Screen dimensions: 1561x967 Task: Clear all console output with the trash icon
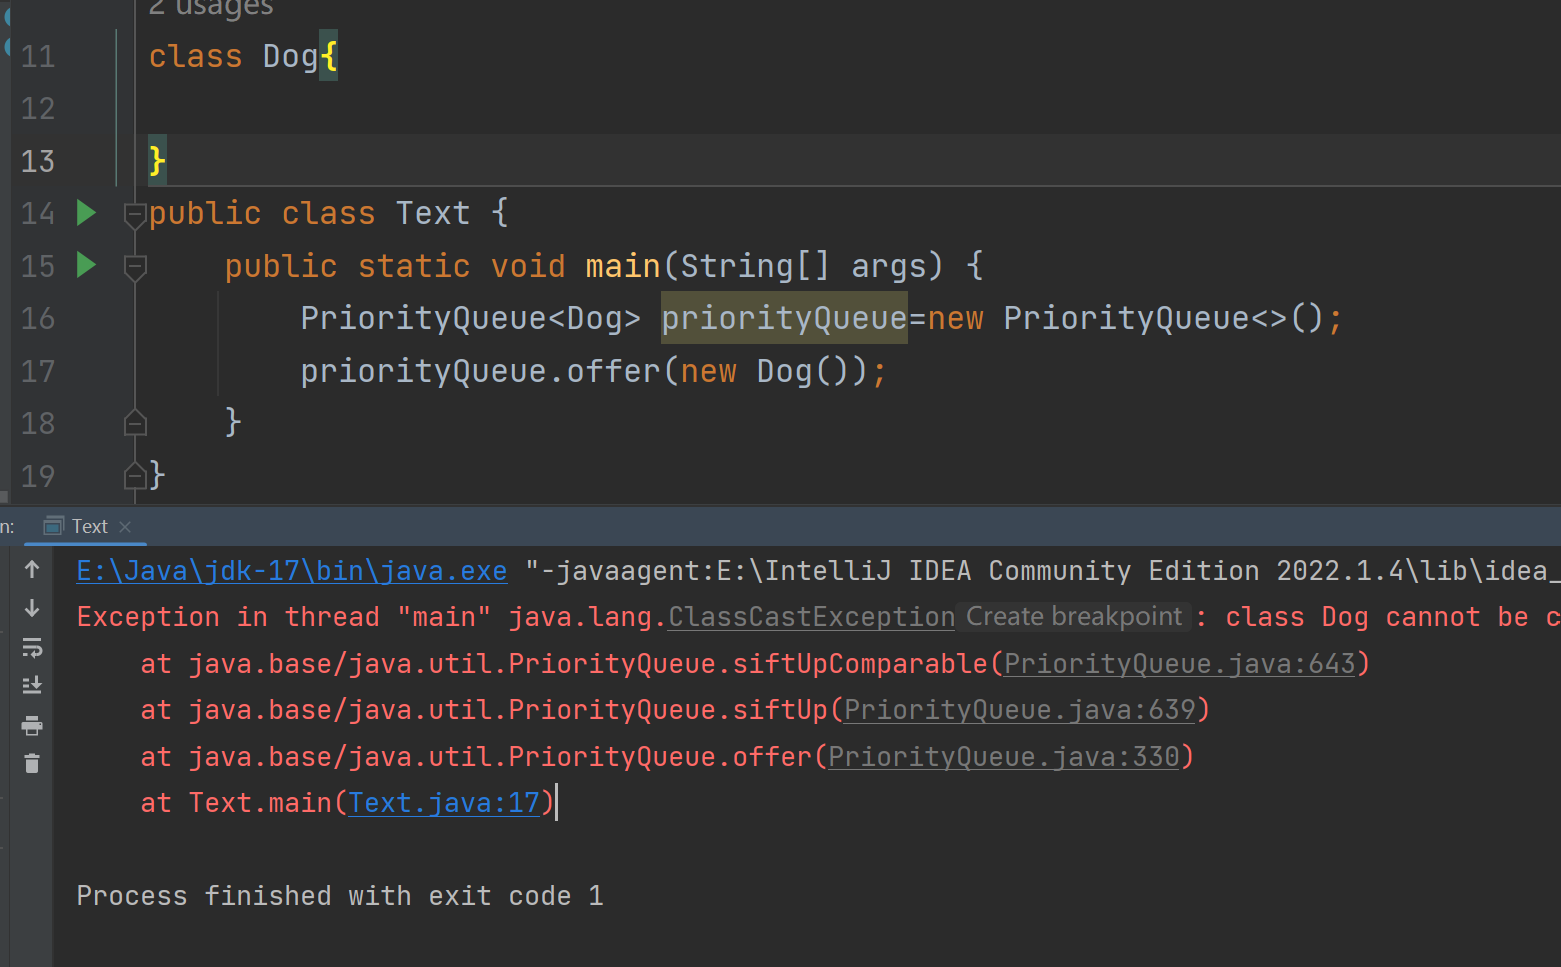[32, 764]
